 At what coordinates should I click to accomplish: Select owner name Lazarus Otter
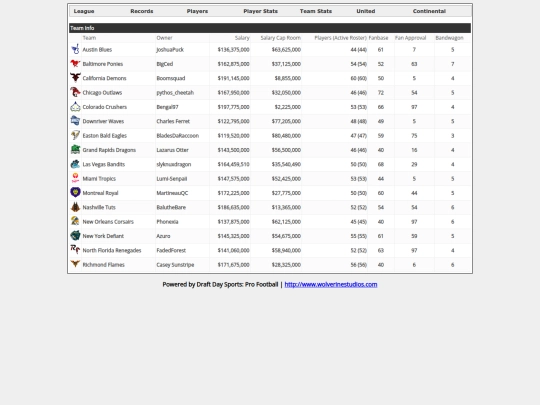pos(173,150)
